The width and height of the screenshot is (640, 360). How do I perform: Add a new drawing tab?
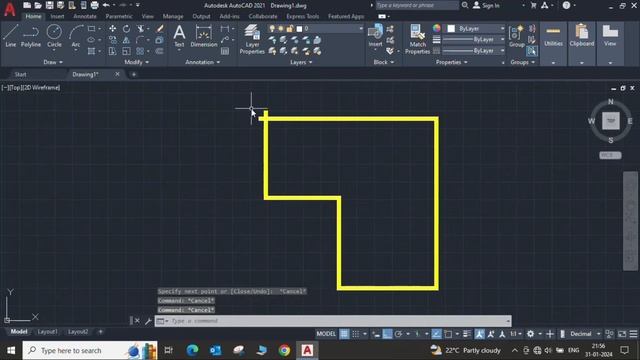(133, 74)
